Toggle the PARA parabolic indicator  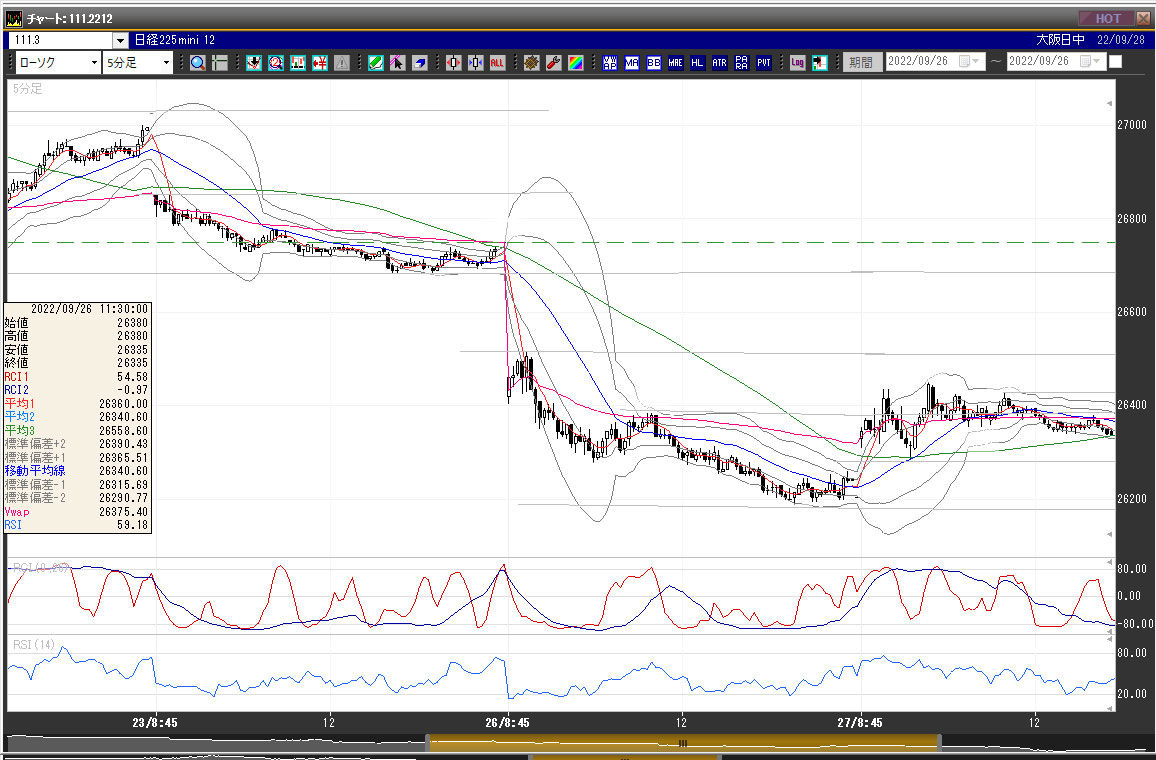pyautogui.click(x=742, y=63)
